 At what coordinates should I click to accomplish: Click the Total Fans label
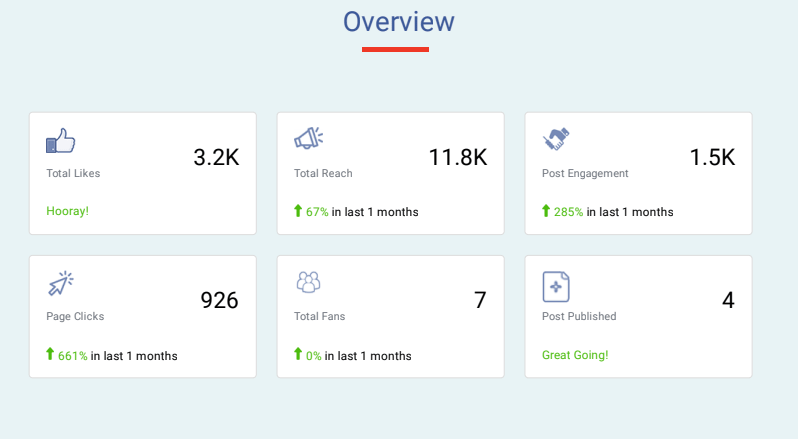(x=320, y=316)
